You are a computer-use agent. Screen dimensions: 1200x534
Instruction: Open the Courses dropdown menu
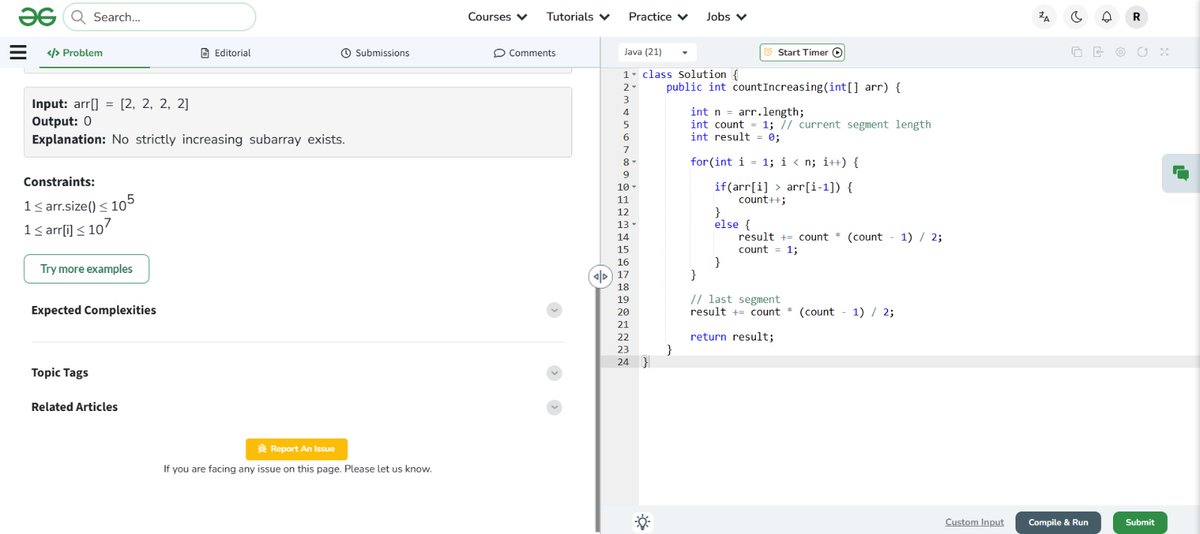497,17
